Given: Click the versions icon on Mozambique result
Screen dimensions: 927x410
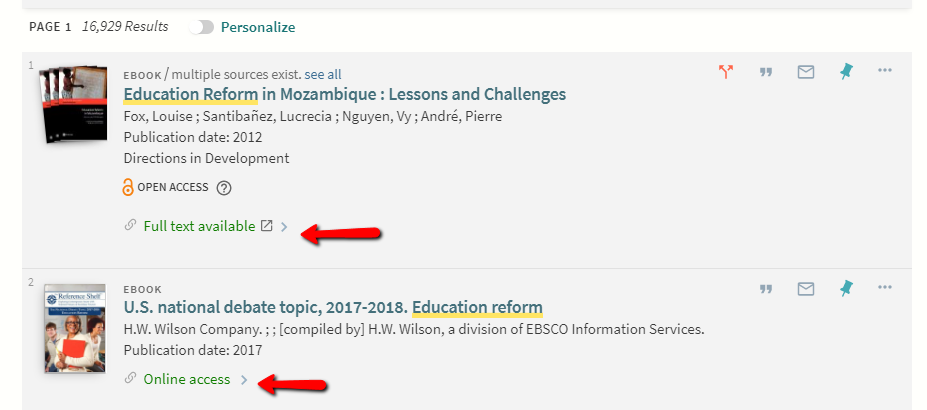Looking at the screenshot, I should point(727,72).
